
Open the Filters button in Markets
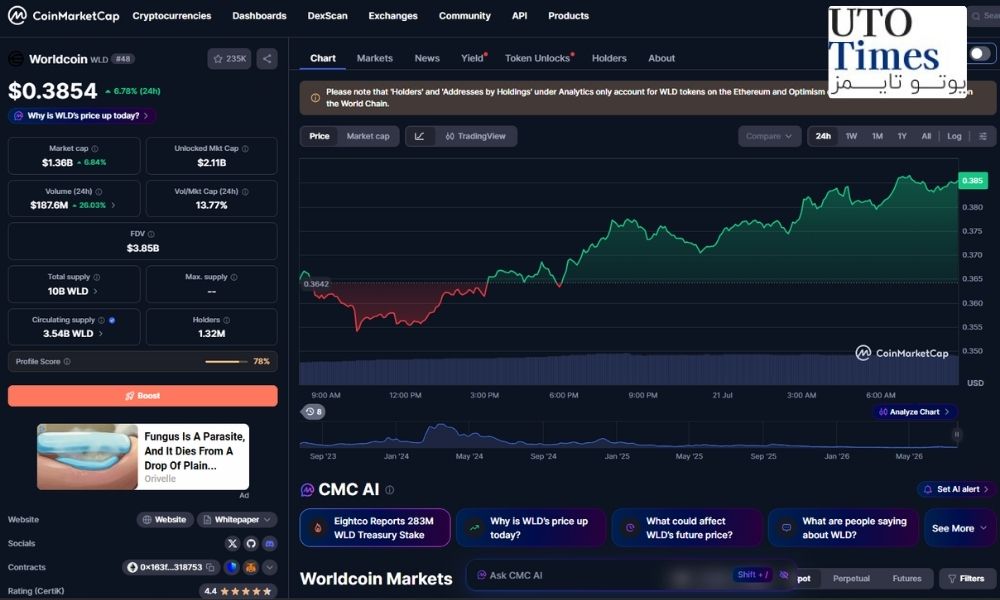966,578
